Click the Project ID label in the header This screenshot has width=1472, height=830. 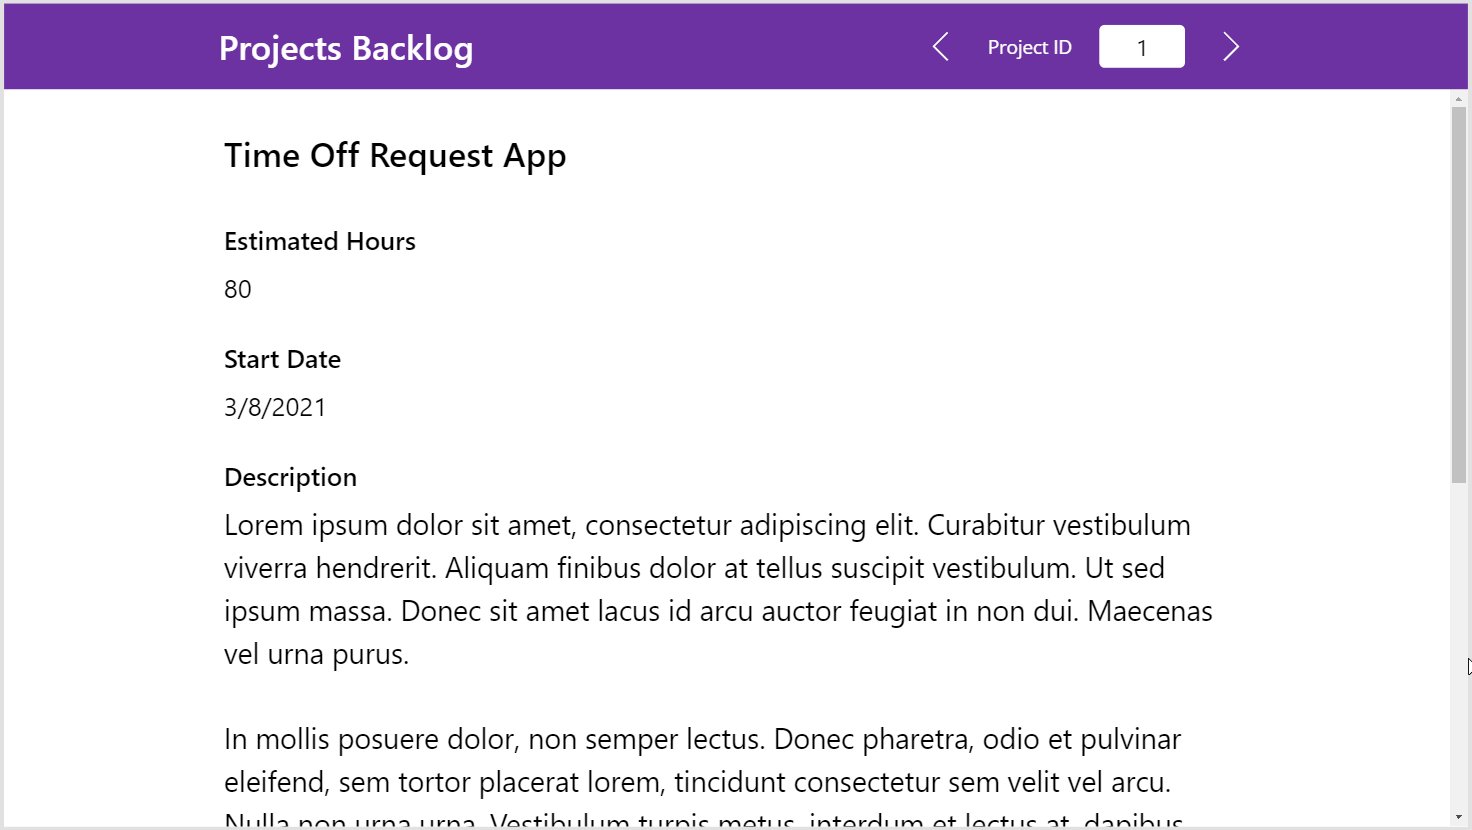(1029, 46)
